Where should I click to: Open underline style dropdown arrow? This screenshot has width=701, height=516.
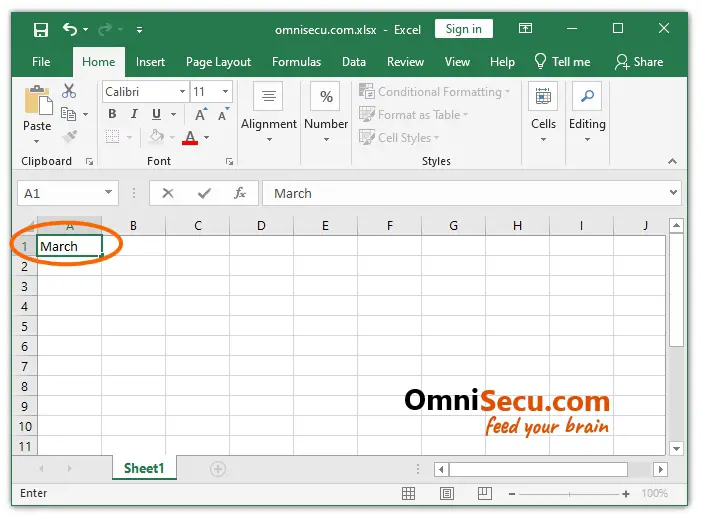coord(173,114)
